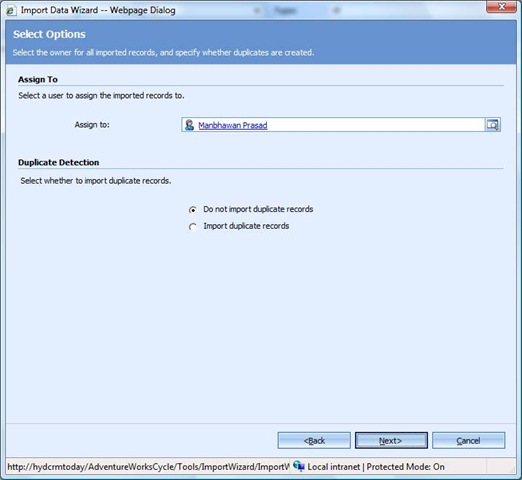522x480 pixels.
Task: Open the user lookup icon in Assign to field
Action: pos(492,125)
